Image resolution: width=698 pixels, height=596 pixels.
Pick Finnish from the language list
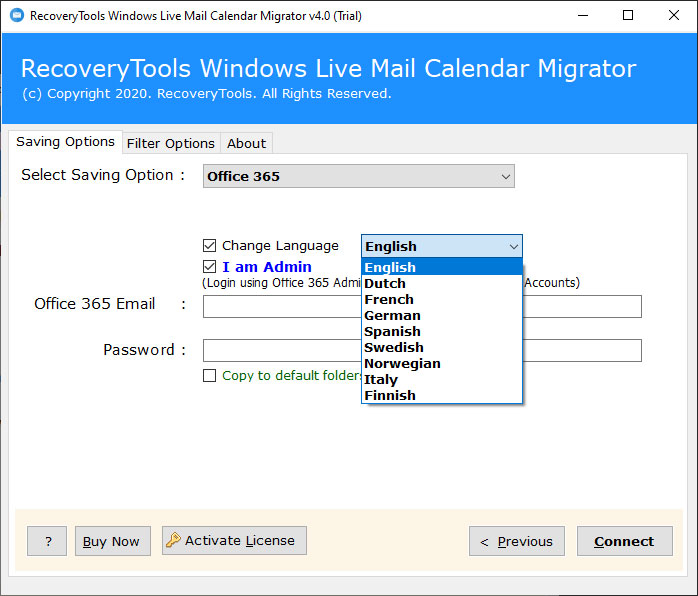(442, 395)
